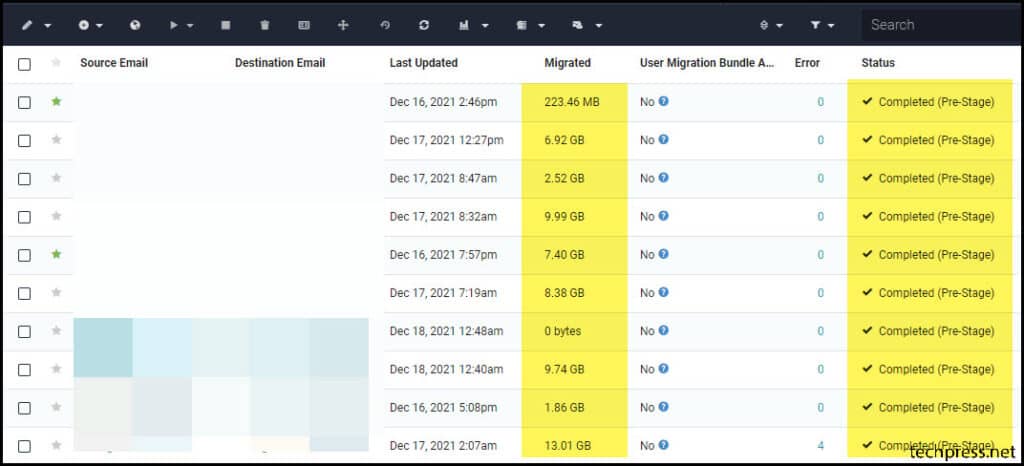The image size is (1024, 466).
Task: Click the circular refresh icon
Action: coord(424,25)
